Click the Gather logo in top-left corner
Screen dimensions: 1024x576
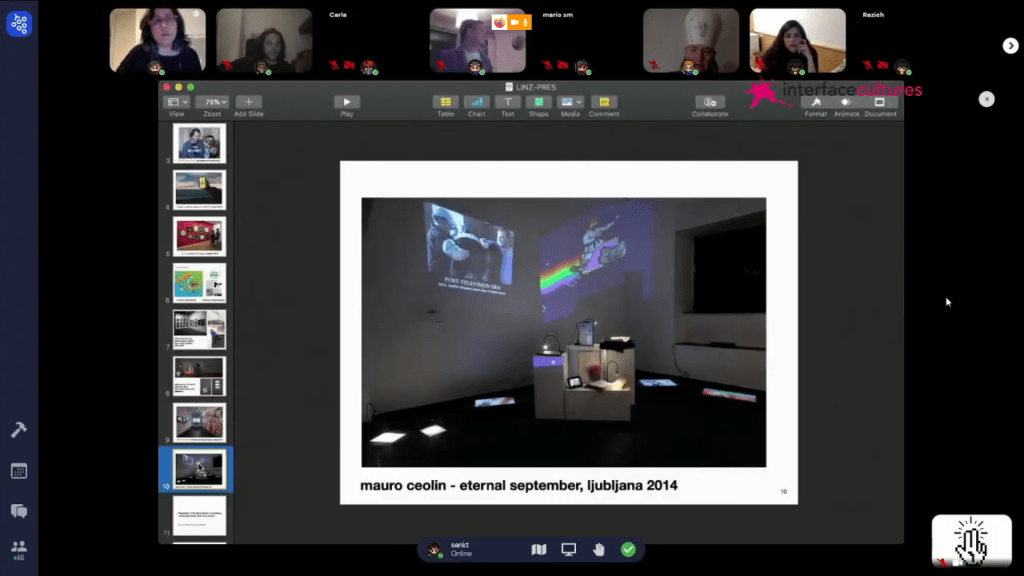19,24
